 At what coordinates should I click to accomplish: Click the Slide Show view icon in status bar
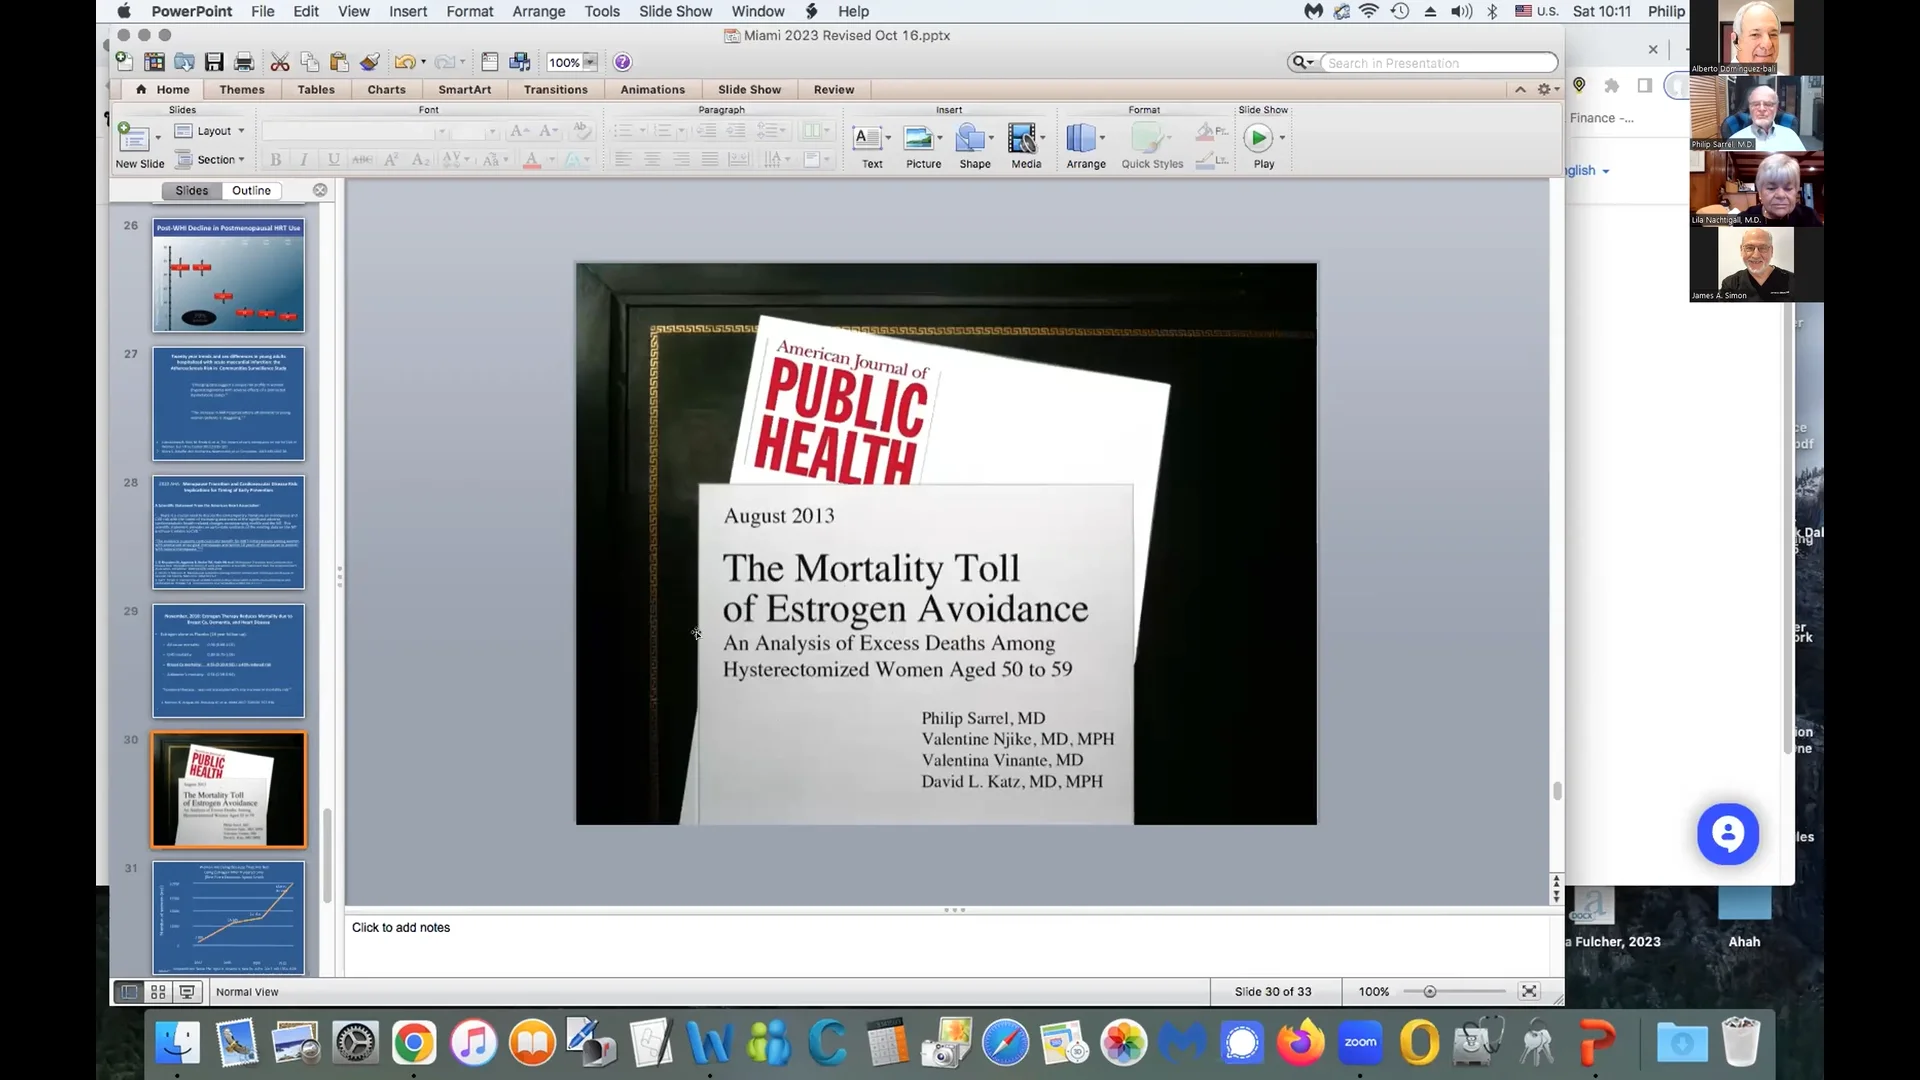click(187, 992)
